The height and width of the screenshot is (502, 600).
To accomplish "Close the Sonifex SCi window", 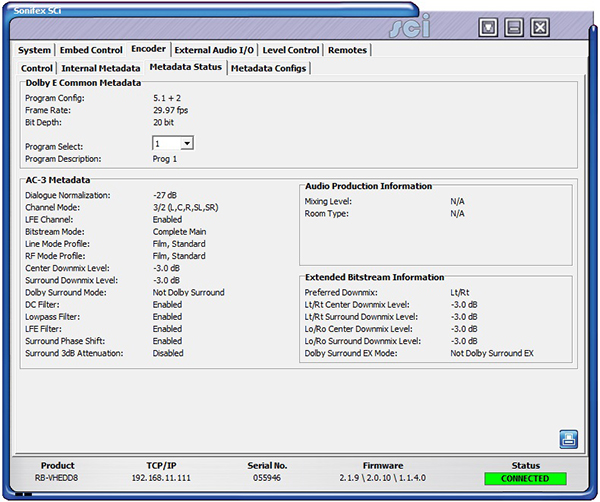I will pyautogui.click(x=540, y=27).
